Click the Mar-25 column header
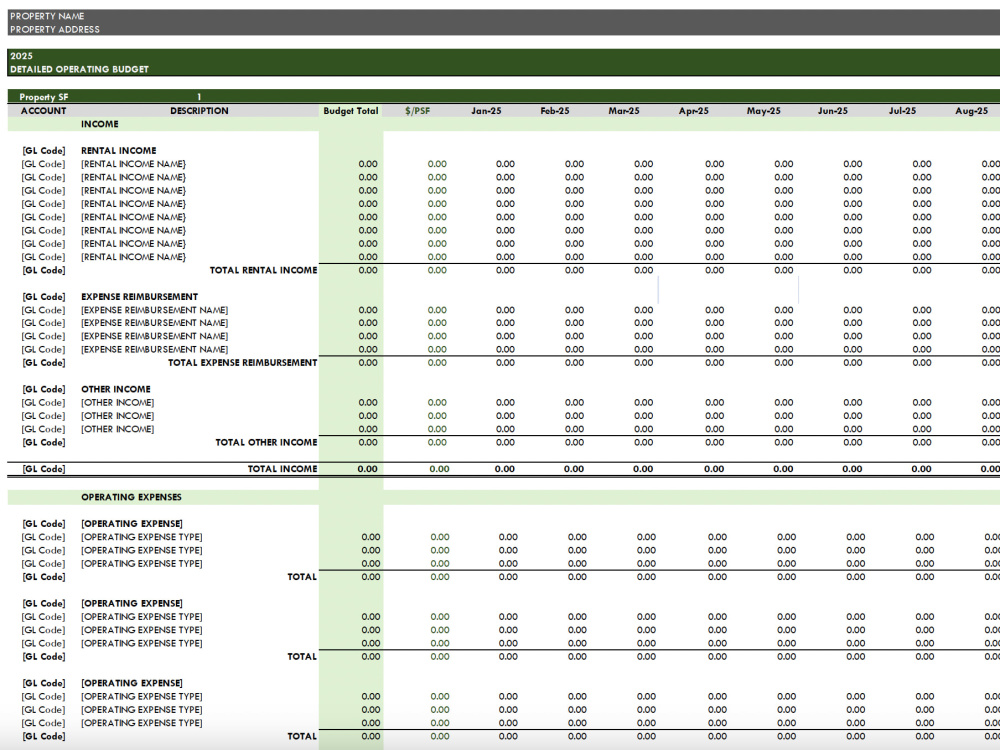 [x=624, y=111]
